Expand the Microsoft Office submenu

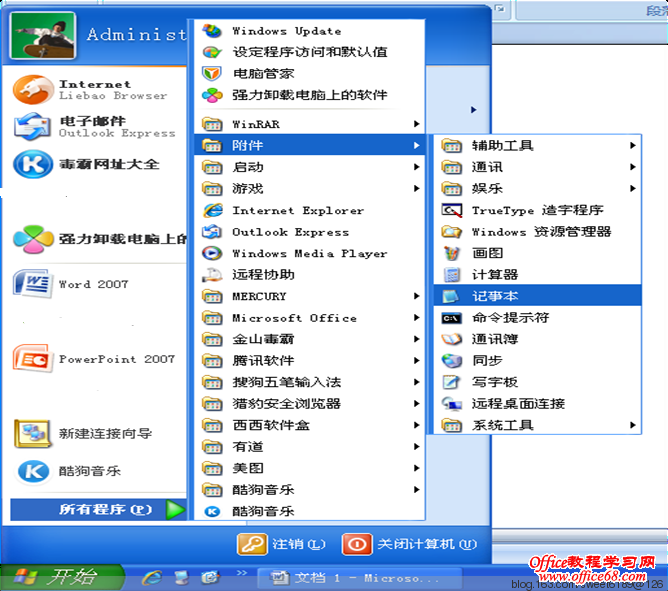tap(416, 318)
